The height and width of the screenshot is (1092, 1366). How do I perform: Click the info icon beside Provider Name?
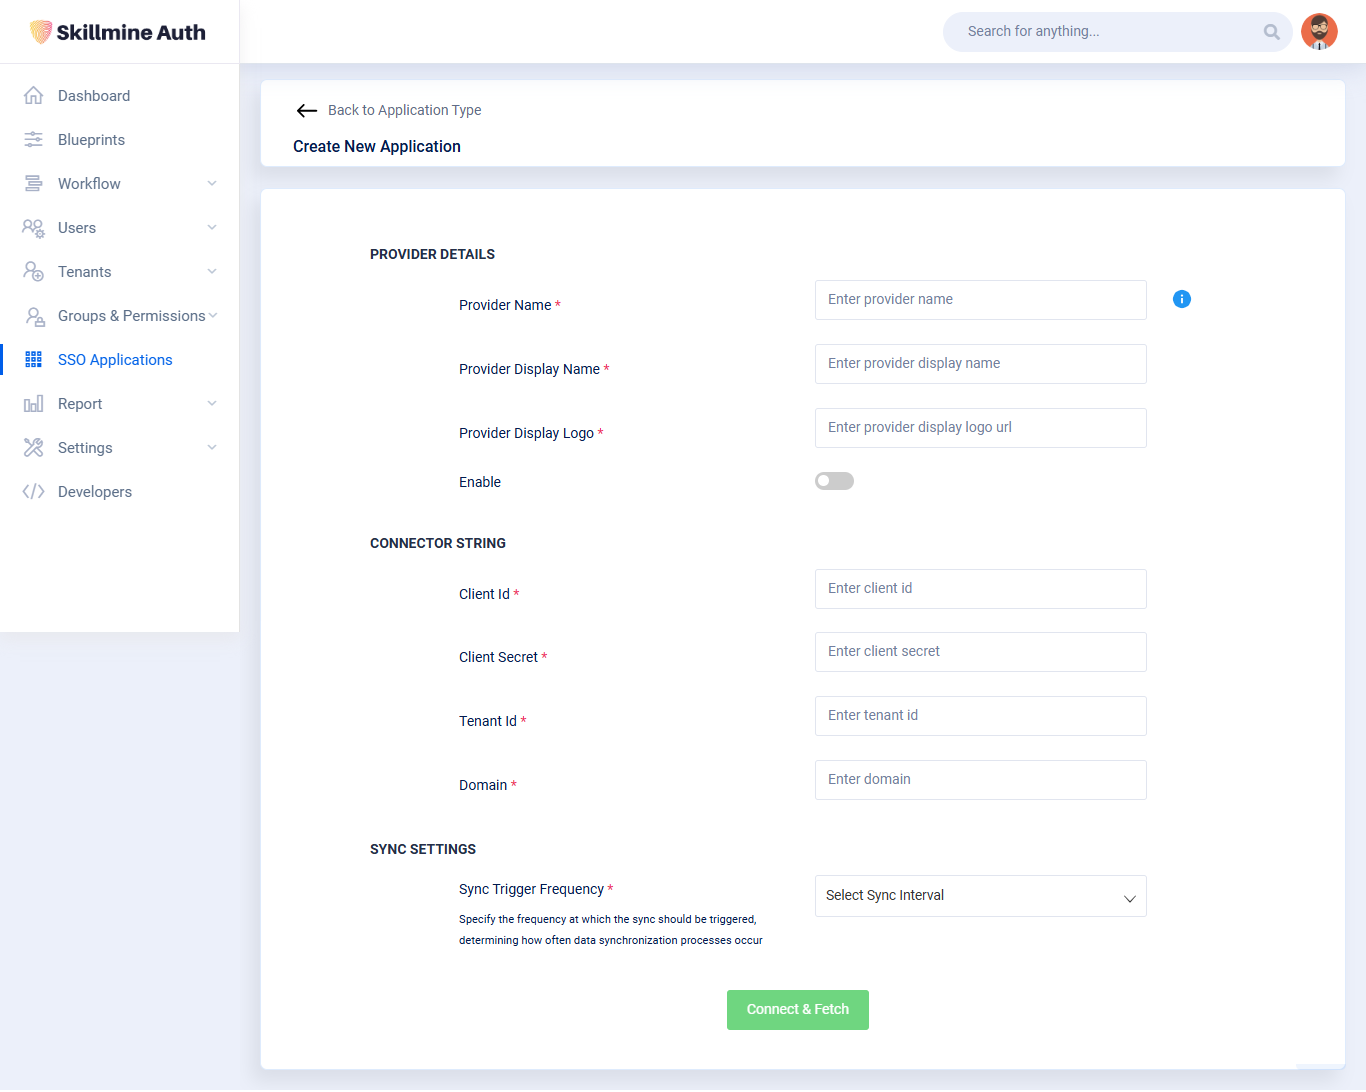pyautogui.click(x=1181, y=299)
